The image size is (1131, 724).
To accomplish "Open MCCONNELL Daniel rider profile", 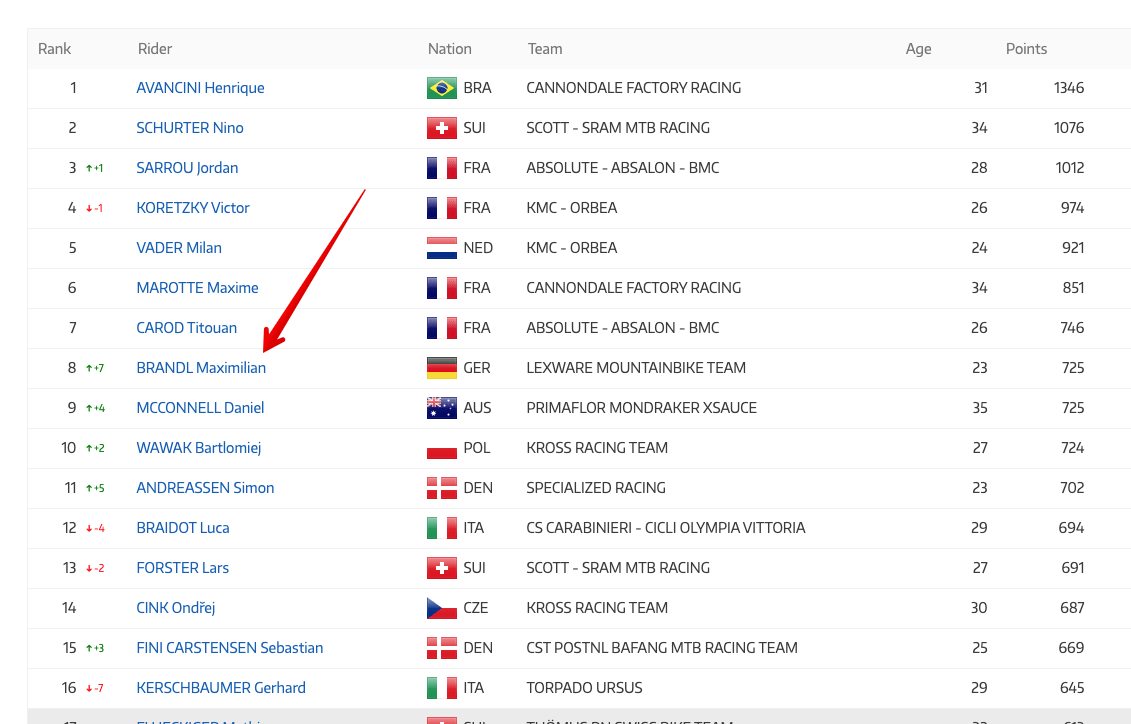I will 200,408.
